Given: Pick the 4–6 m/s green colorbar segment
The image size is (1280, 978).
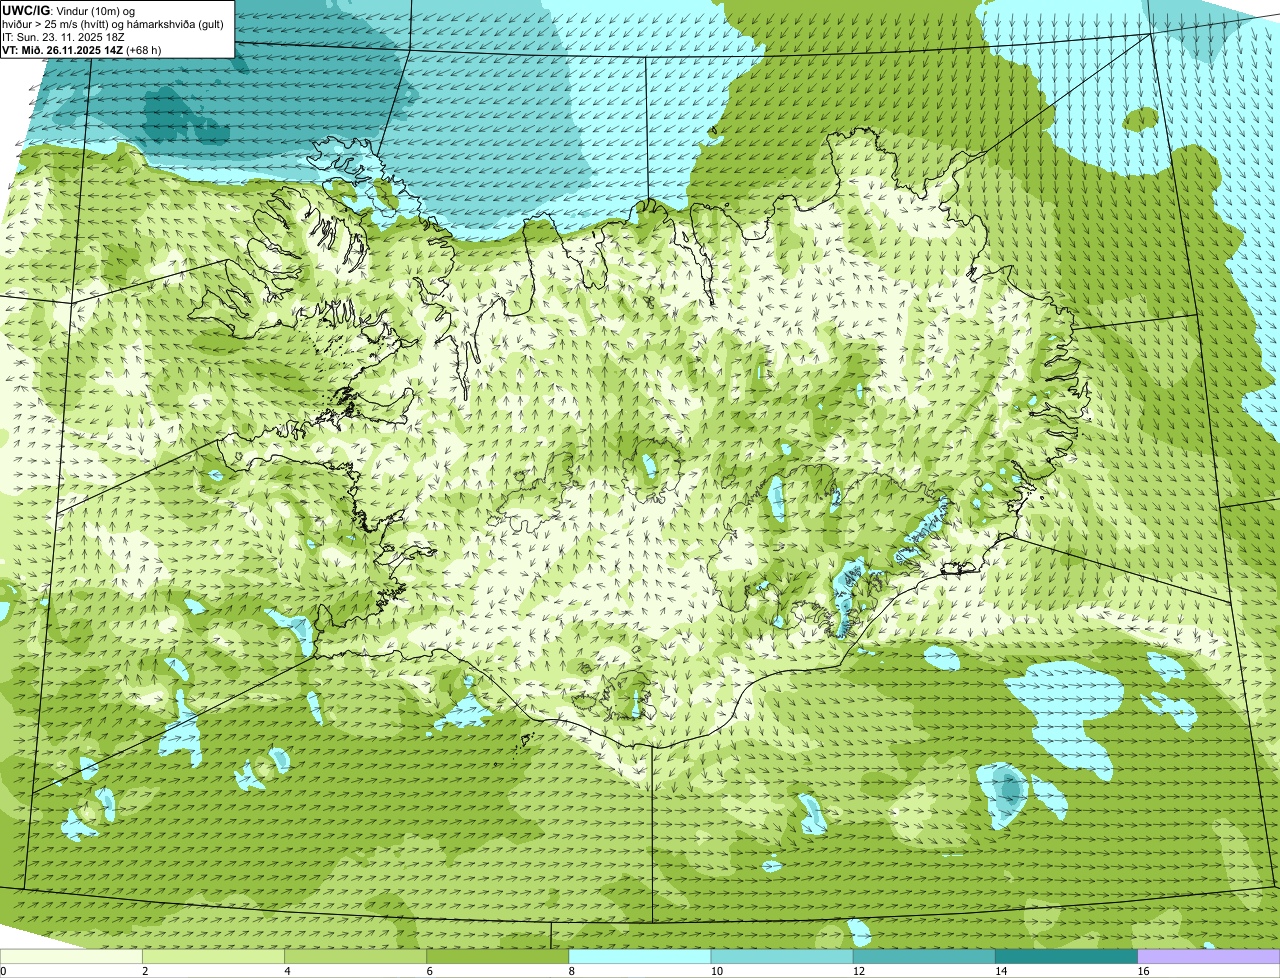Looking at the screenshot, I should tap(355, 956).
